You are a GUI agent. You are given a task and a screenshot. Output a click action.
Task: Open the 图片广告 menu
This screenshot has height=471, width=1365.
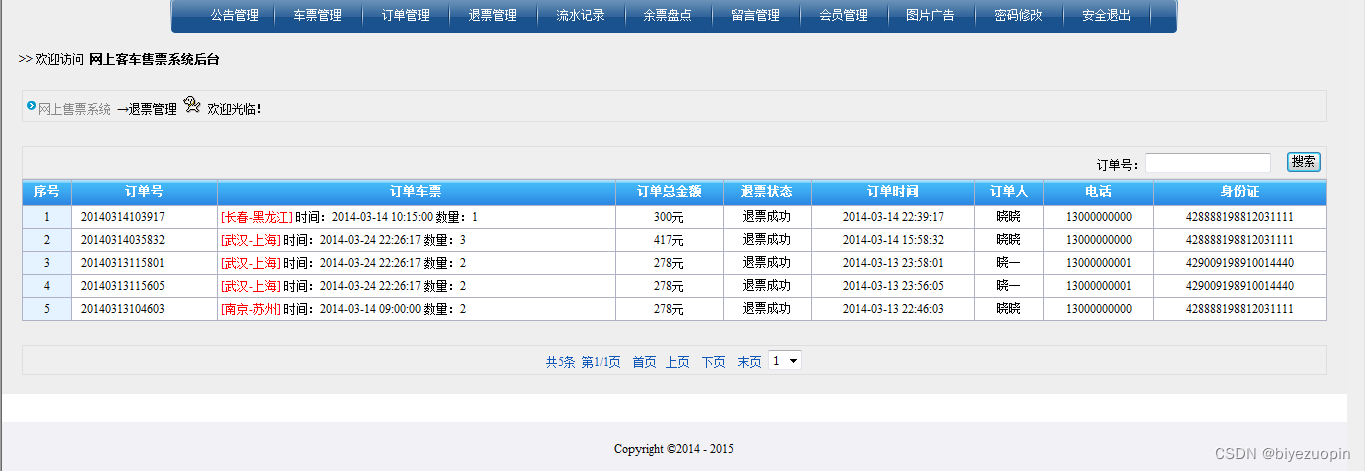(x=930, y=16)
